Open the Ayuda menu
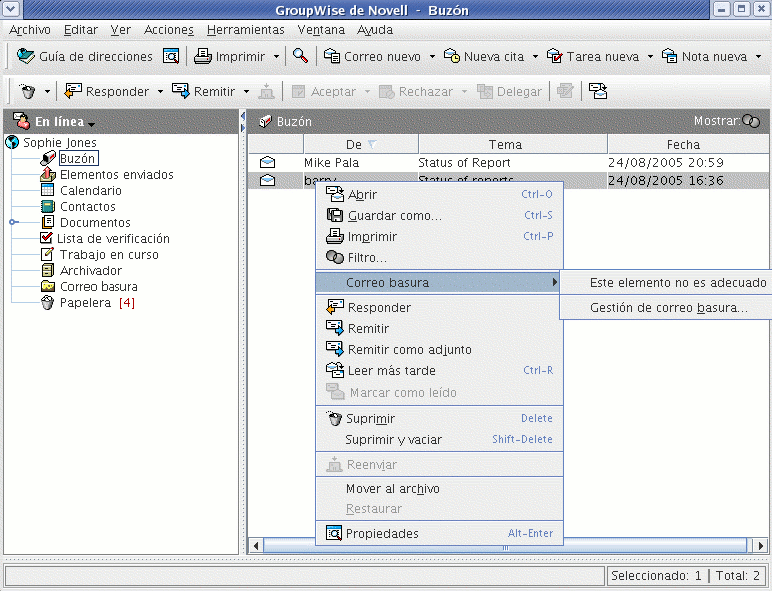 click(x=375, y=30)
